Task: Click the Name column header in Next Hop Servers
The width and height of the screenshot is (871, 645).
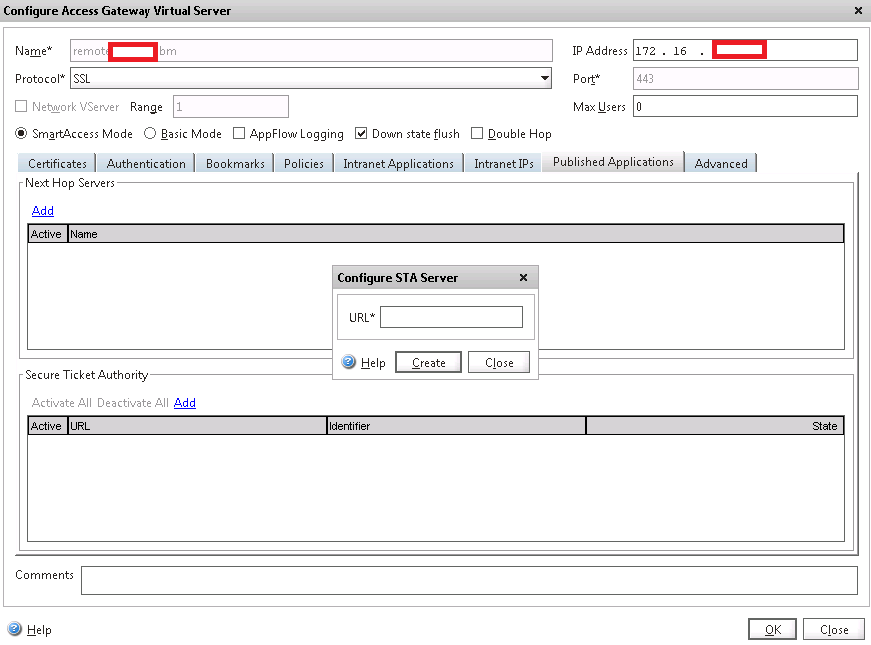Action: point(455,234)
